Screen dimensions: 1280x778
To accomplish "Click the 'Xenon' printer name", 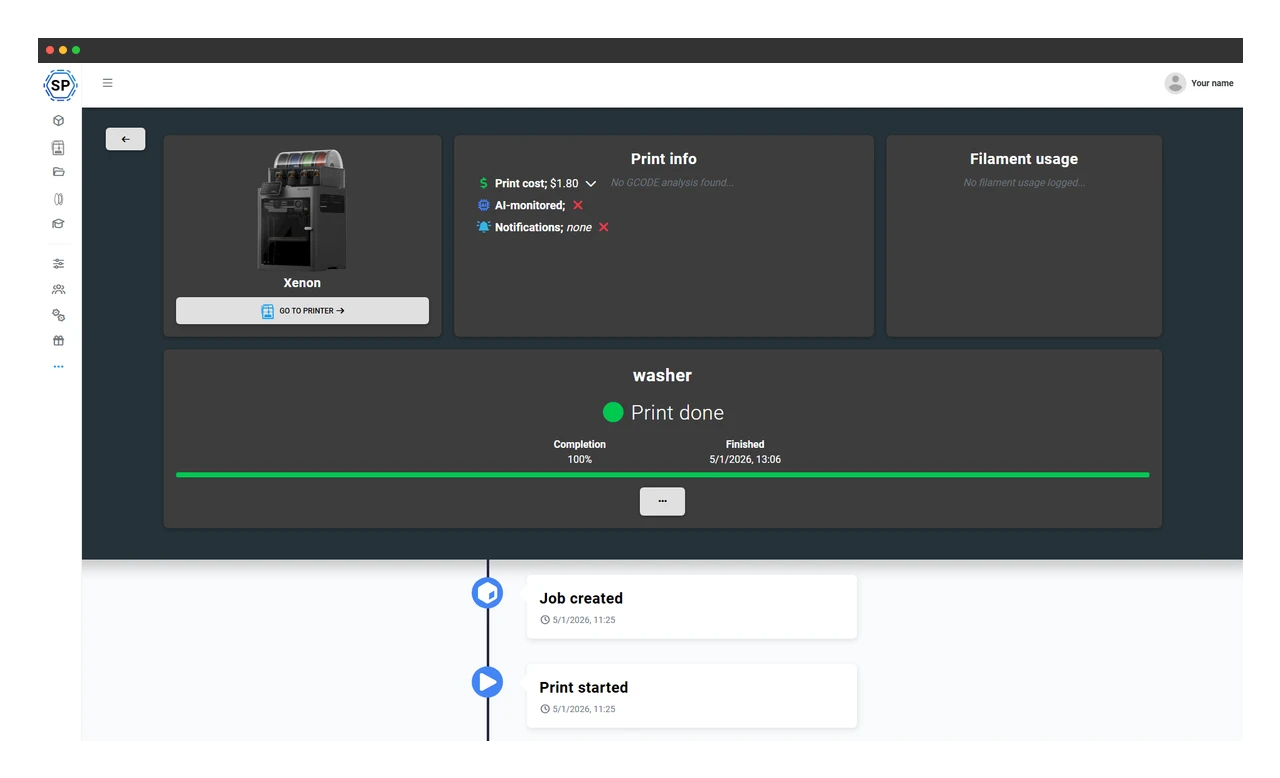I will tap(302, 283).
